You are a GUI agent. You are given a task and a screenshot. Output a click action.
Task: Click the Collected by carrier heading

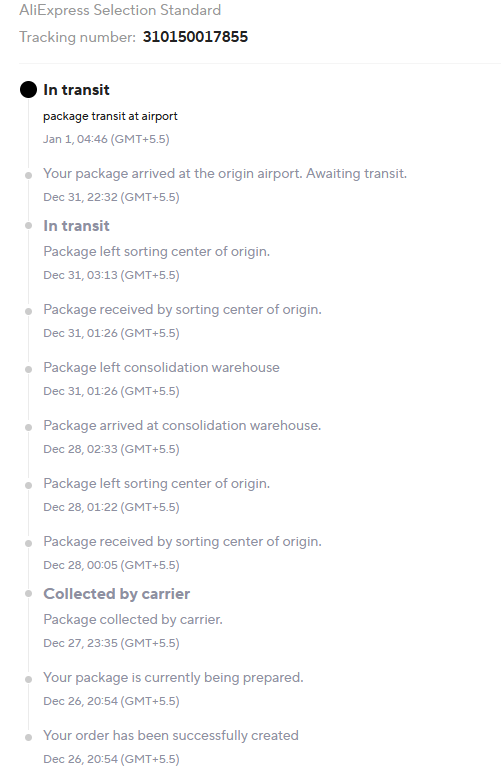click(117, 594)
